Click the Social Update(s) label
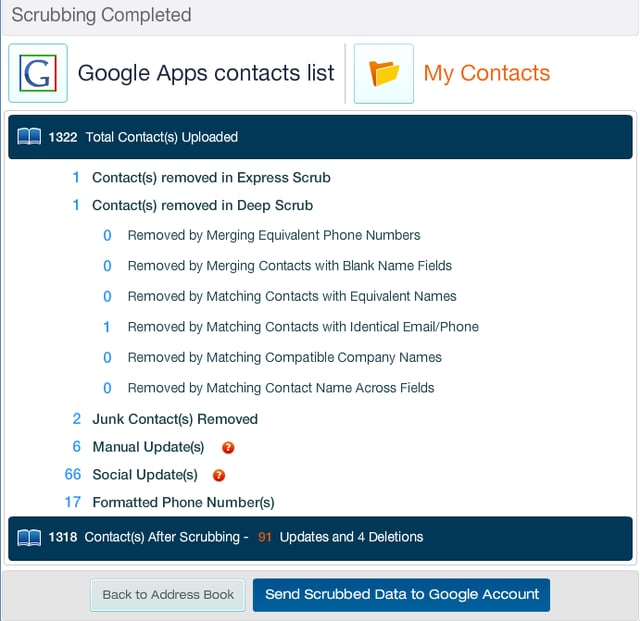The height and width of the screenshot is (621, 640). pyautogui.click(x=145, y=475)
